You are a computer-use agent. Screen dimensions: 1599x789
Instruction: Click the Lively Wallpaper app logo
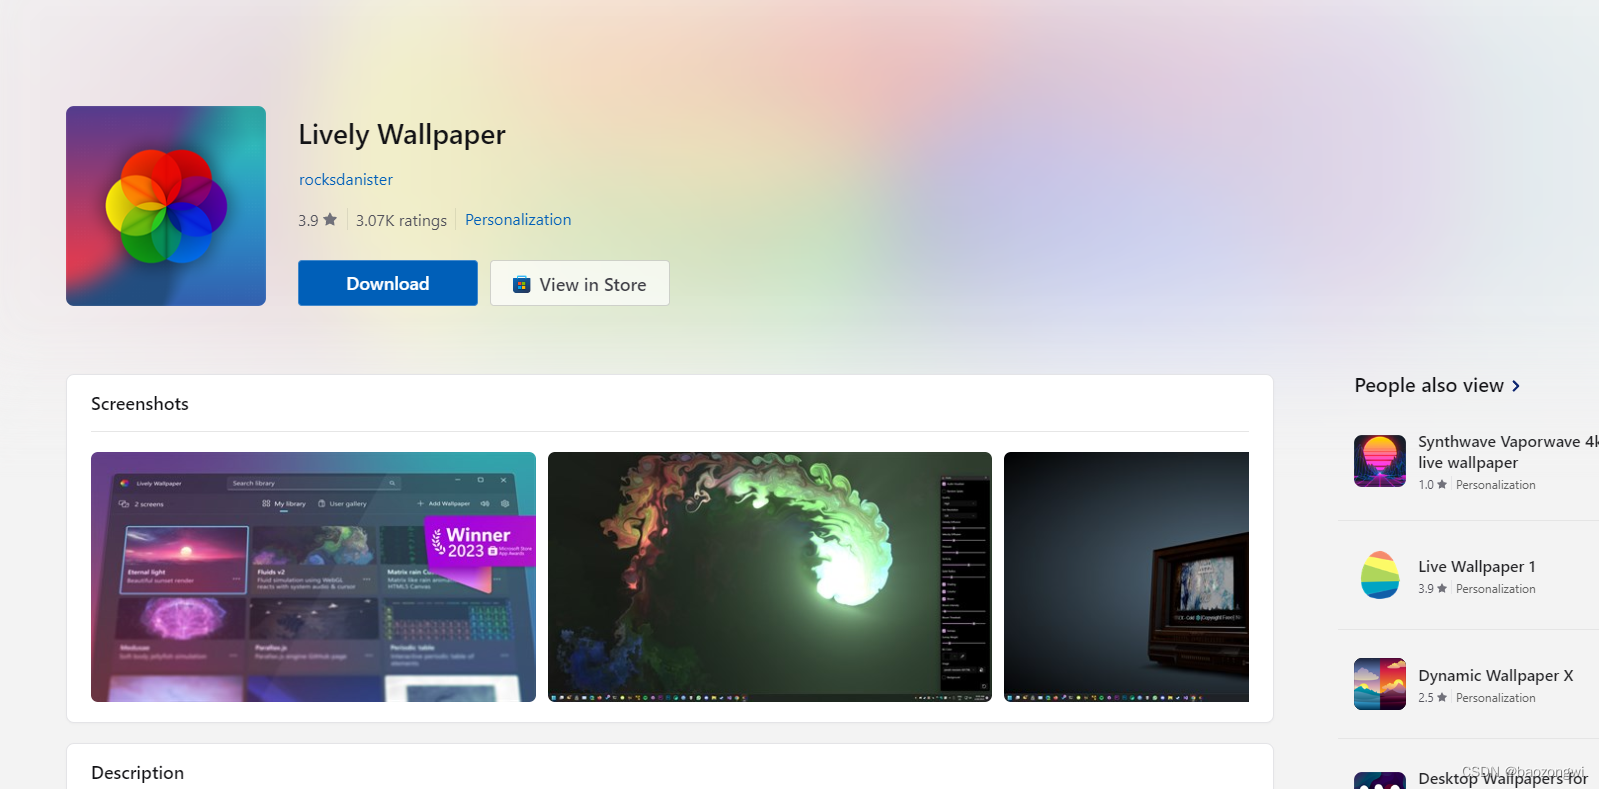(166, 206)
